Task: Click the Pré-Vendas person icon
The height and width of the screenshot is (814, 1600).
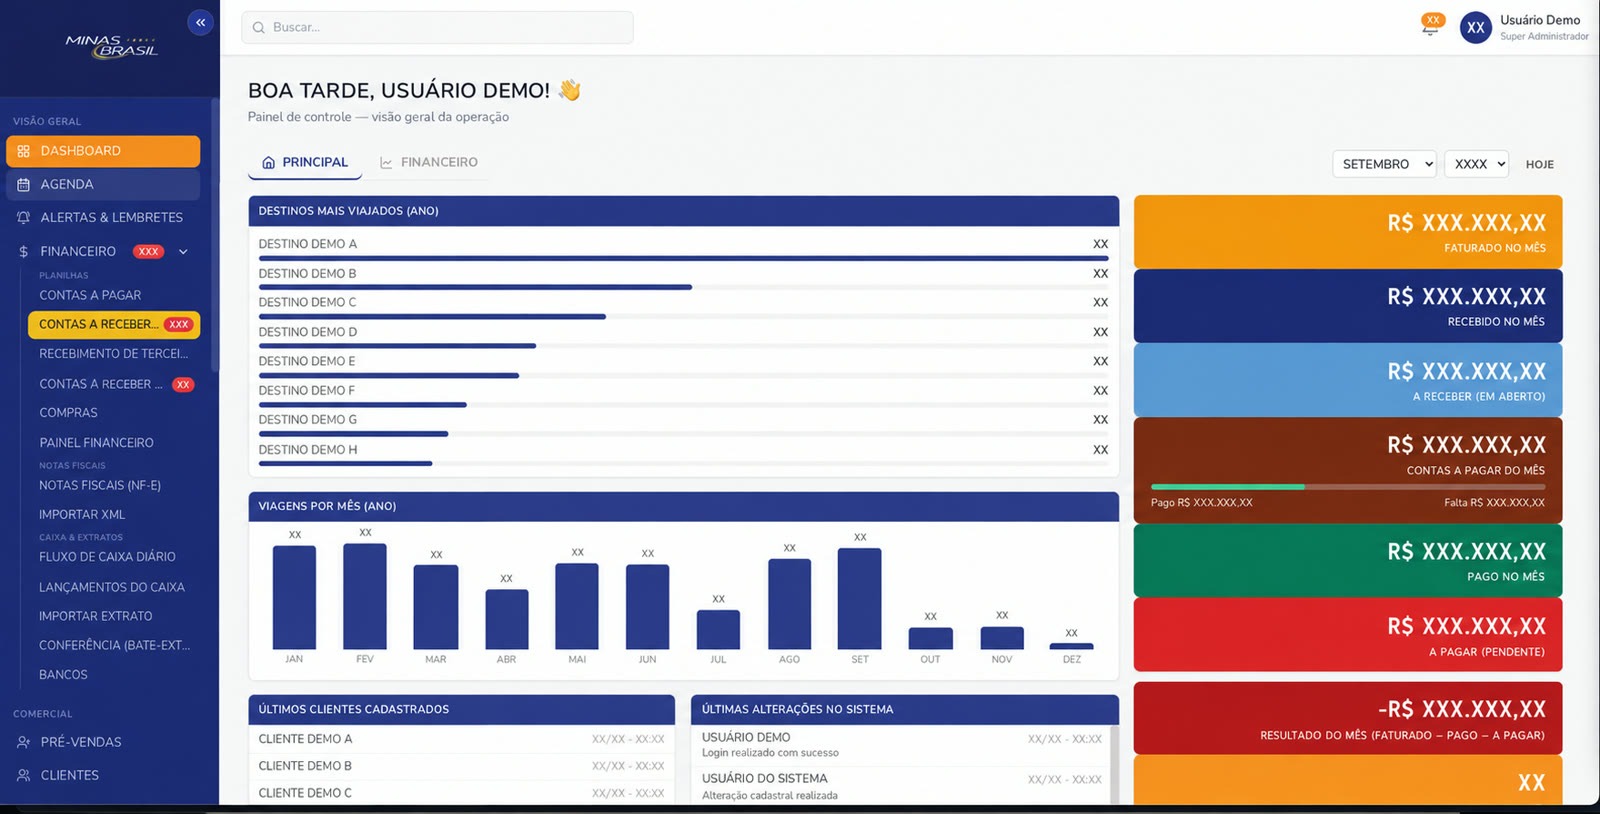Action: [23, 743]
